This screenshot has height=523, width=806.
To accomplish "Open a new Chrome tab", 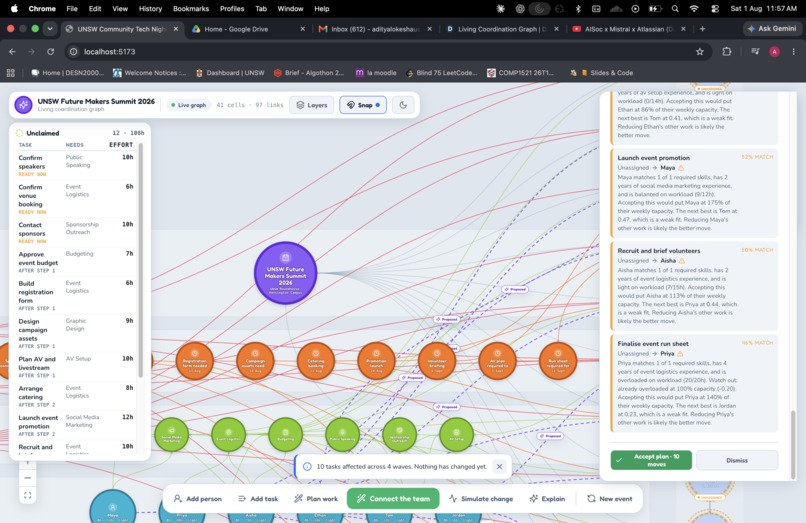I will [x=702, y=29].
